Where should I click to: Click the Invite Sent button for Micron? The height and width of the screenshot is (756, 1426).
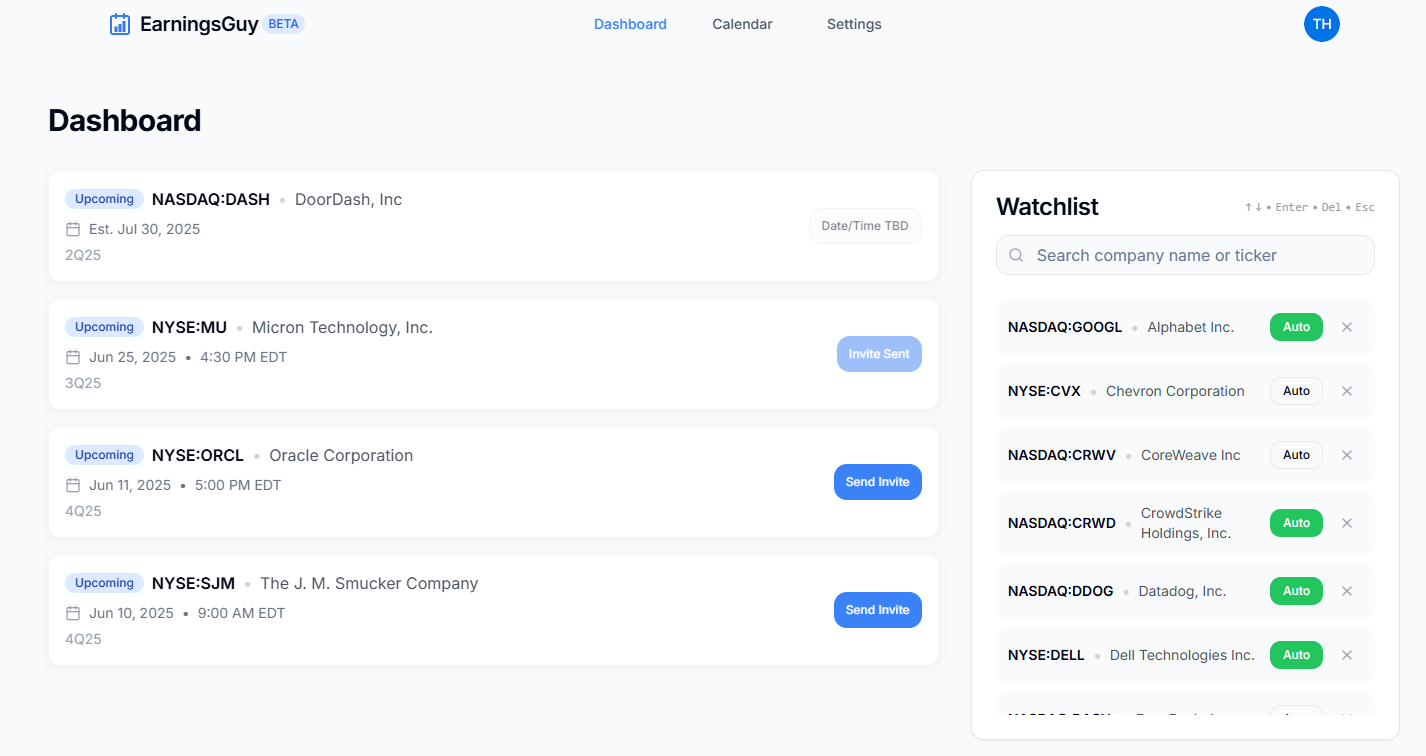879,354
